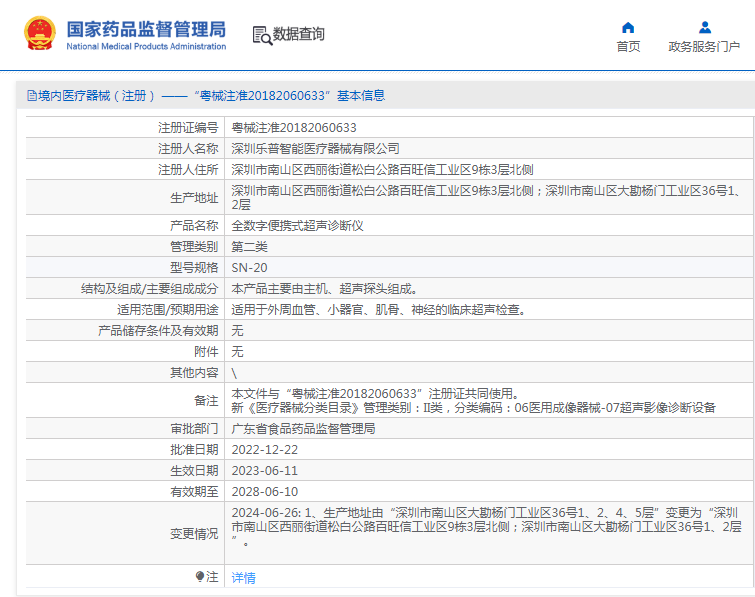Click the backslash value for 其他内容
The height and width of the screenshot is (597, 755).
[234, 373]
